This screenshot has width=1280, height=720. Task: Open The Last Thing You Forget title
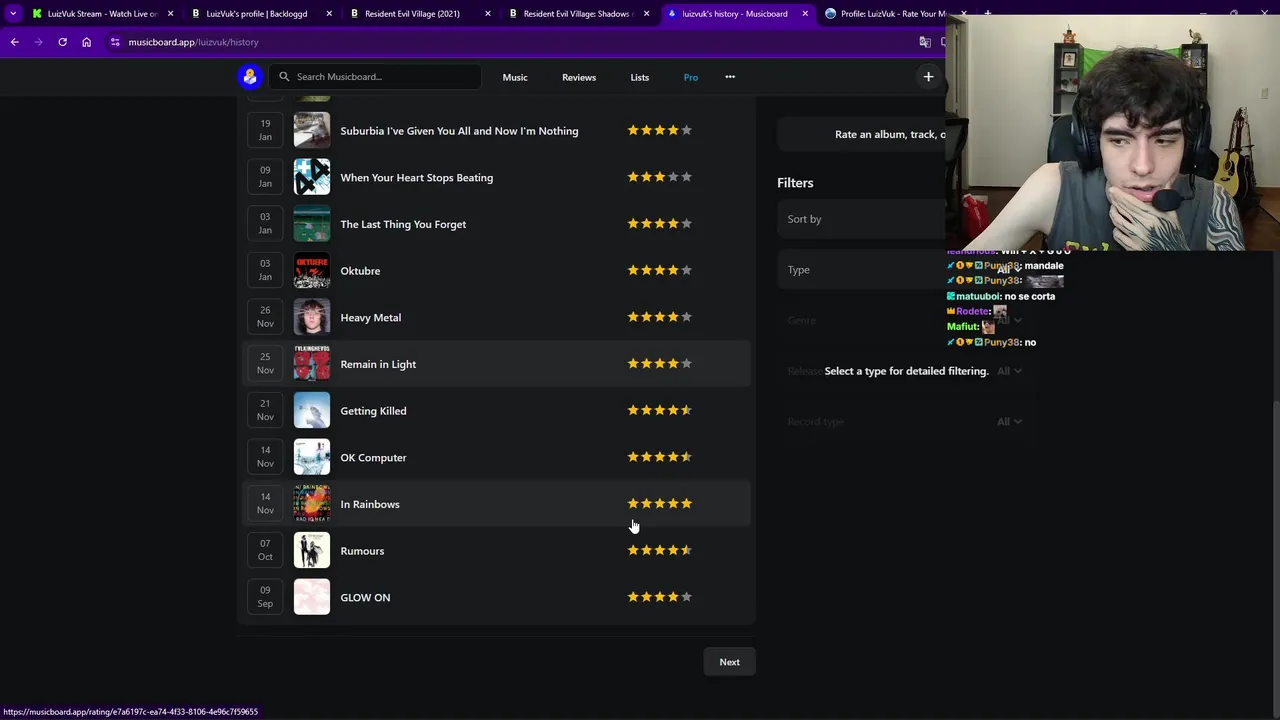[x=403, y=224]
